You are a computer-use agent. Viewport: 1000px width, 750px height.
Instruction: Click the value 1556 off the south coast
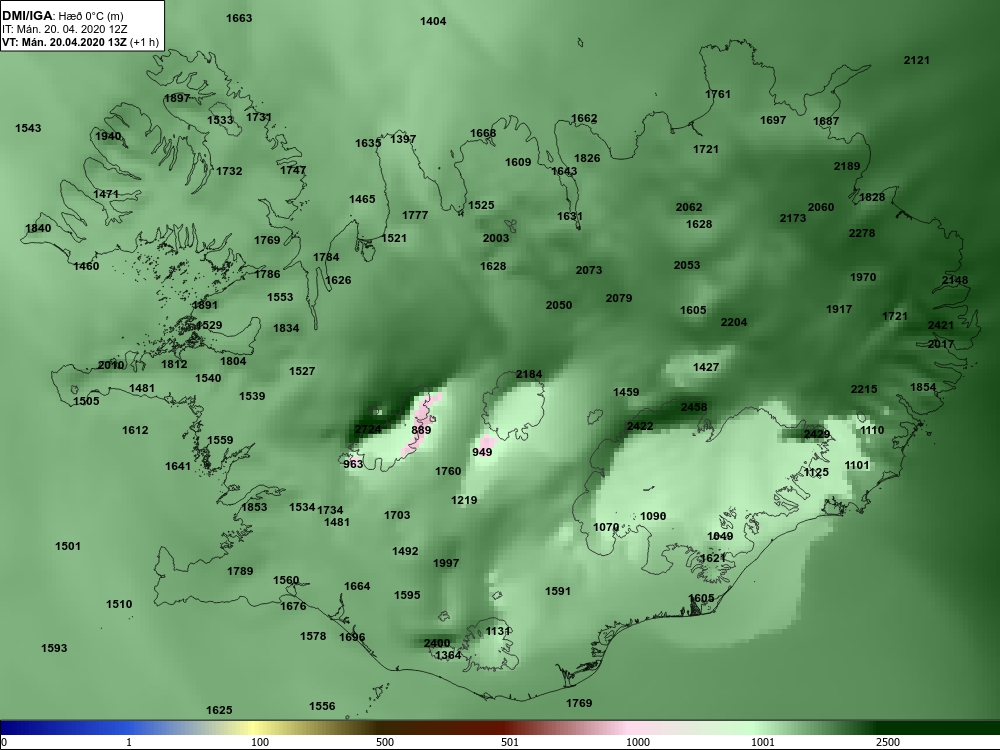click(322, 706)
